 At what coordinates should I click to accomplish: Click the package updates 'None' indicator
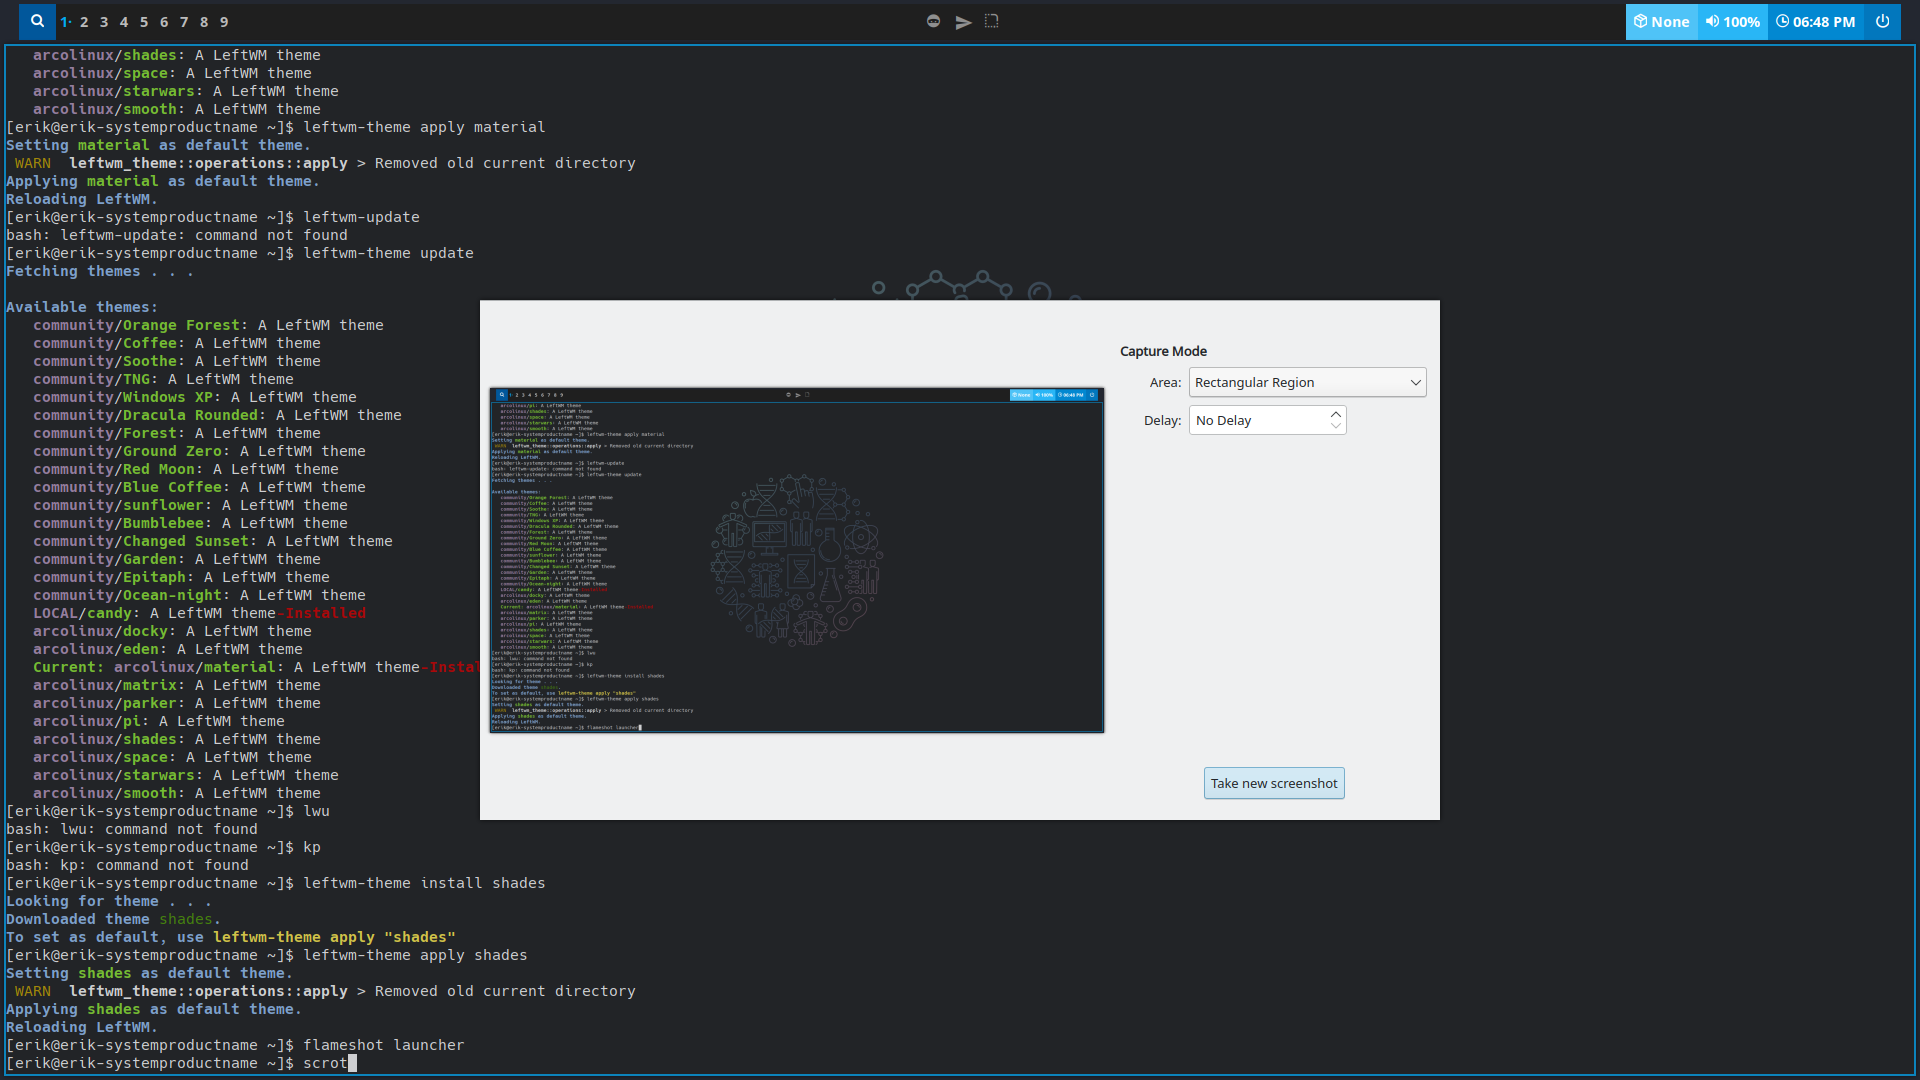pyautogui.click(x=1661, y=21)
